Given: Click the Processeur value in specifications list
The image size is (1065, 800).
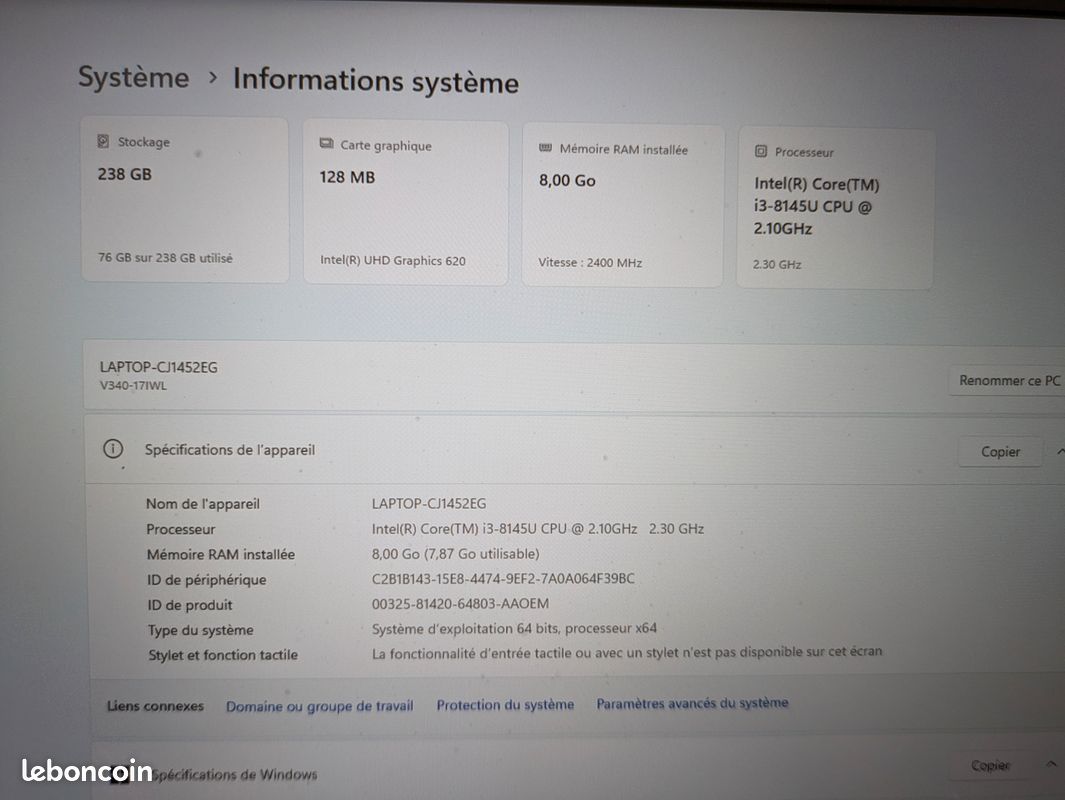Looking at the screenshot, I should (x=537, y=529).
